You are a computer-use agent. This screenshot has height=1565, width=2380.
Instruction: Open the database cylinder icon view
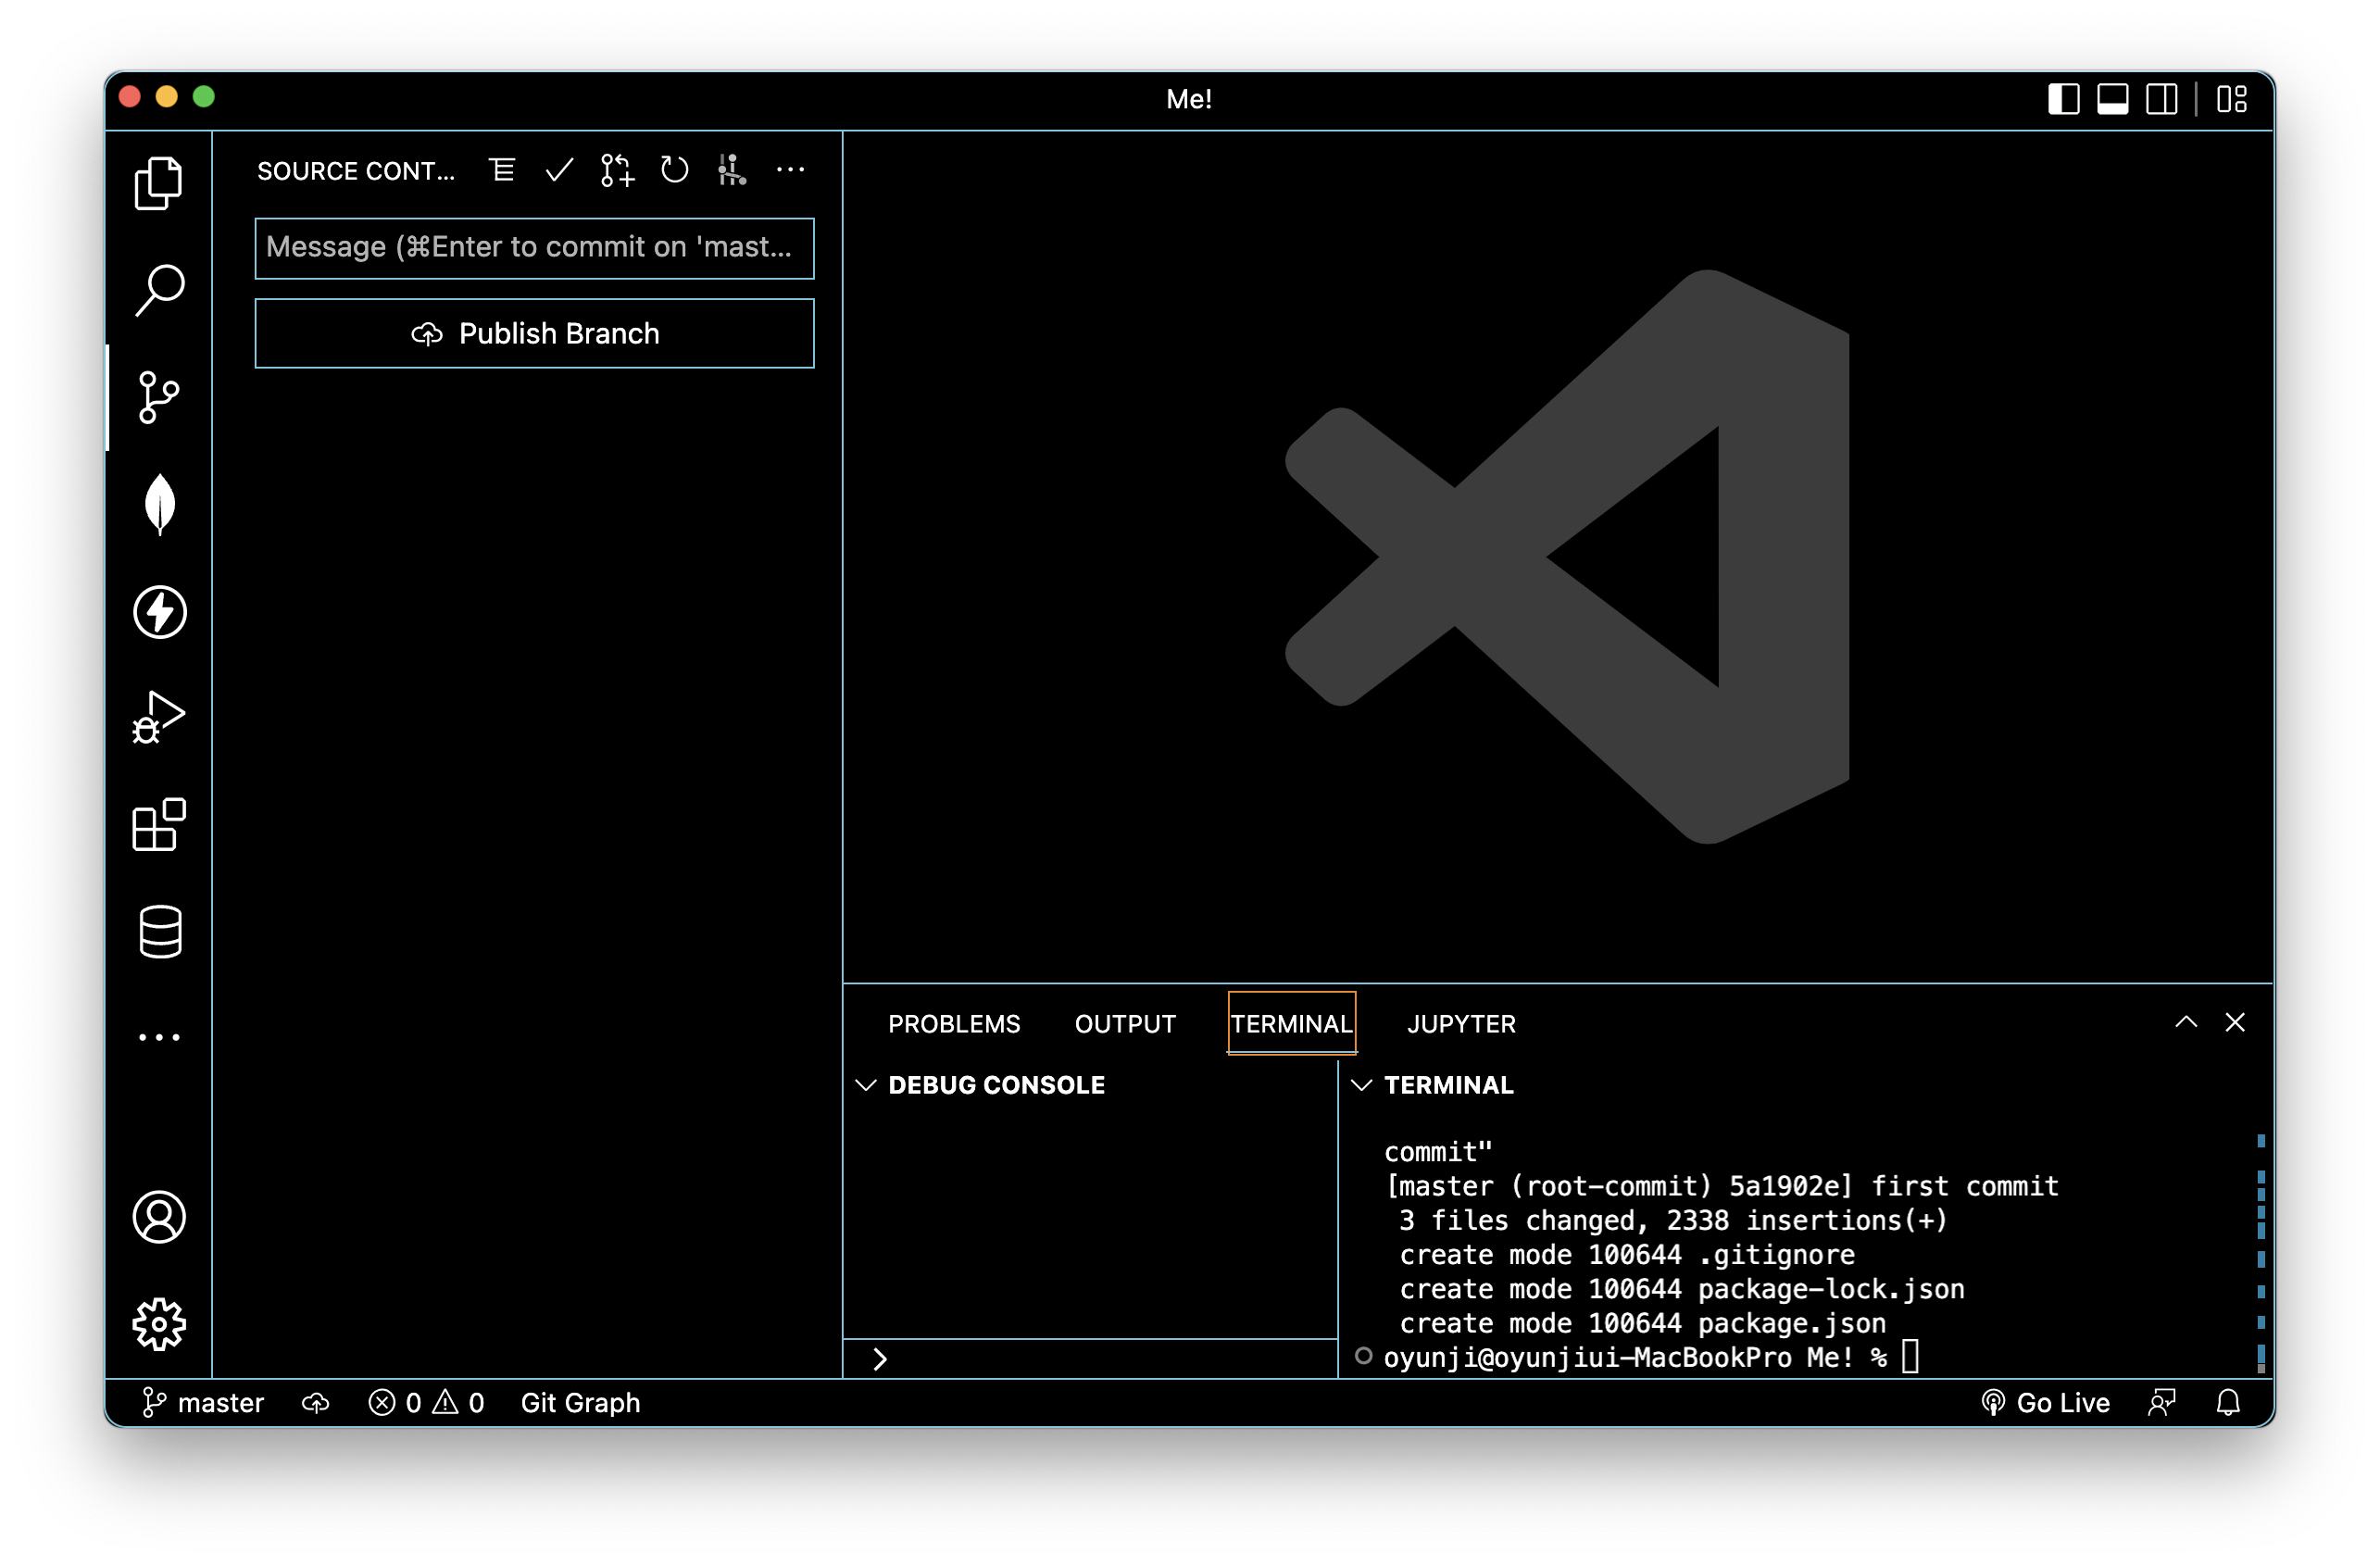(159, 932)
